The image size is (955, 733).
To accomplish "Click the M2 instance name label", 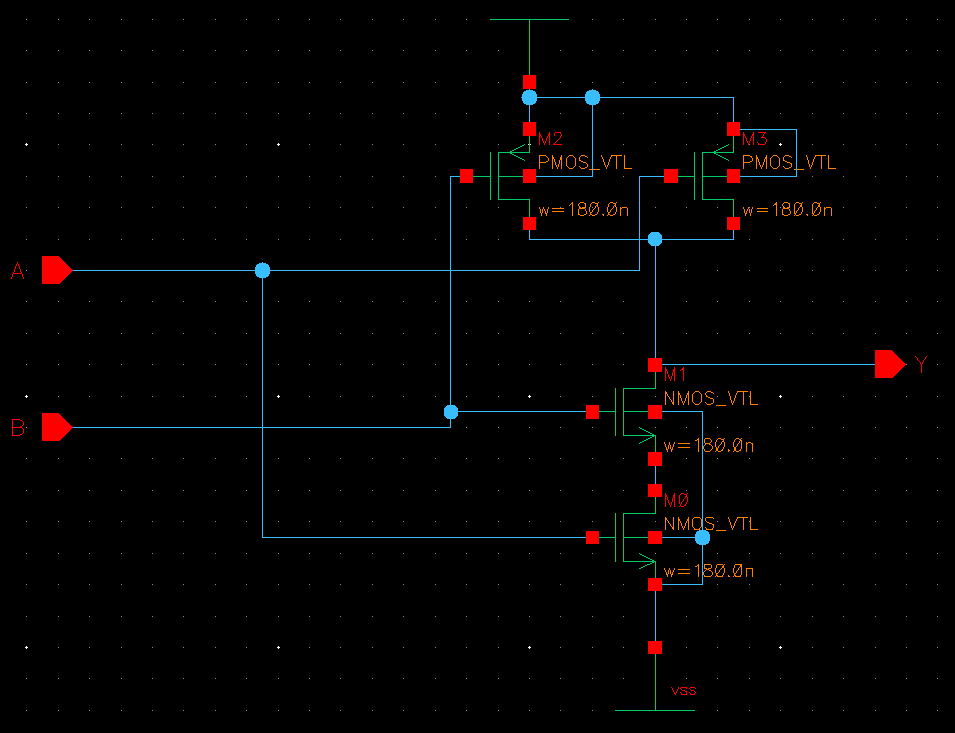I will pyautogui.click(x=550, y=139).
